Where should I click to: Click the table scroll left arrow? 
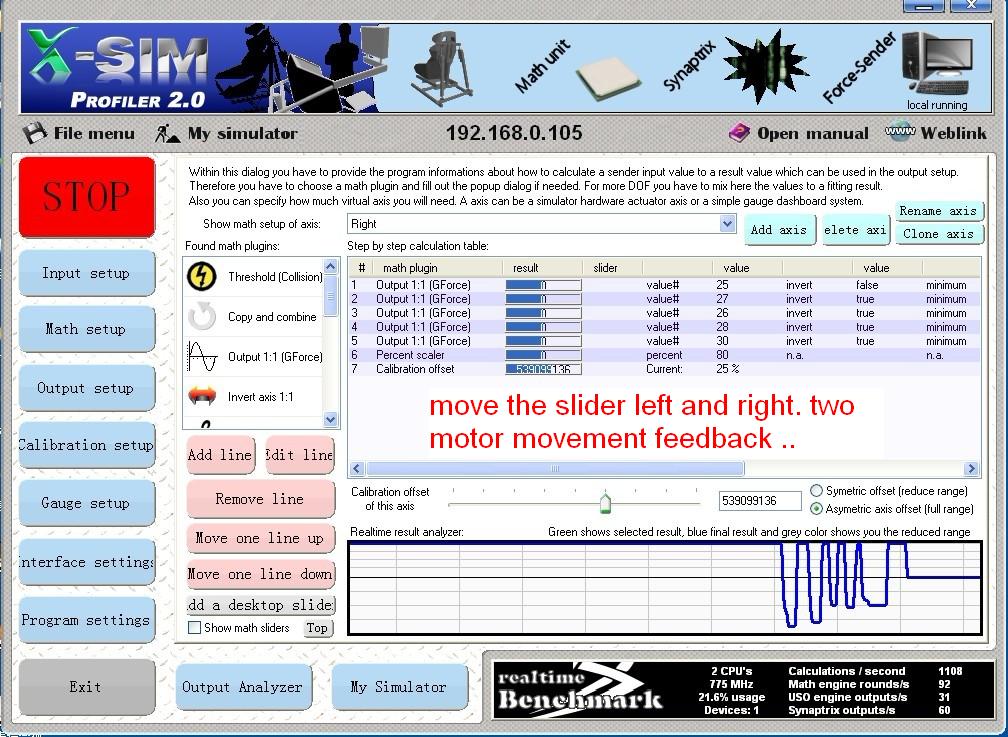point(357,469)
